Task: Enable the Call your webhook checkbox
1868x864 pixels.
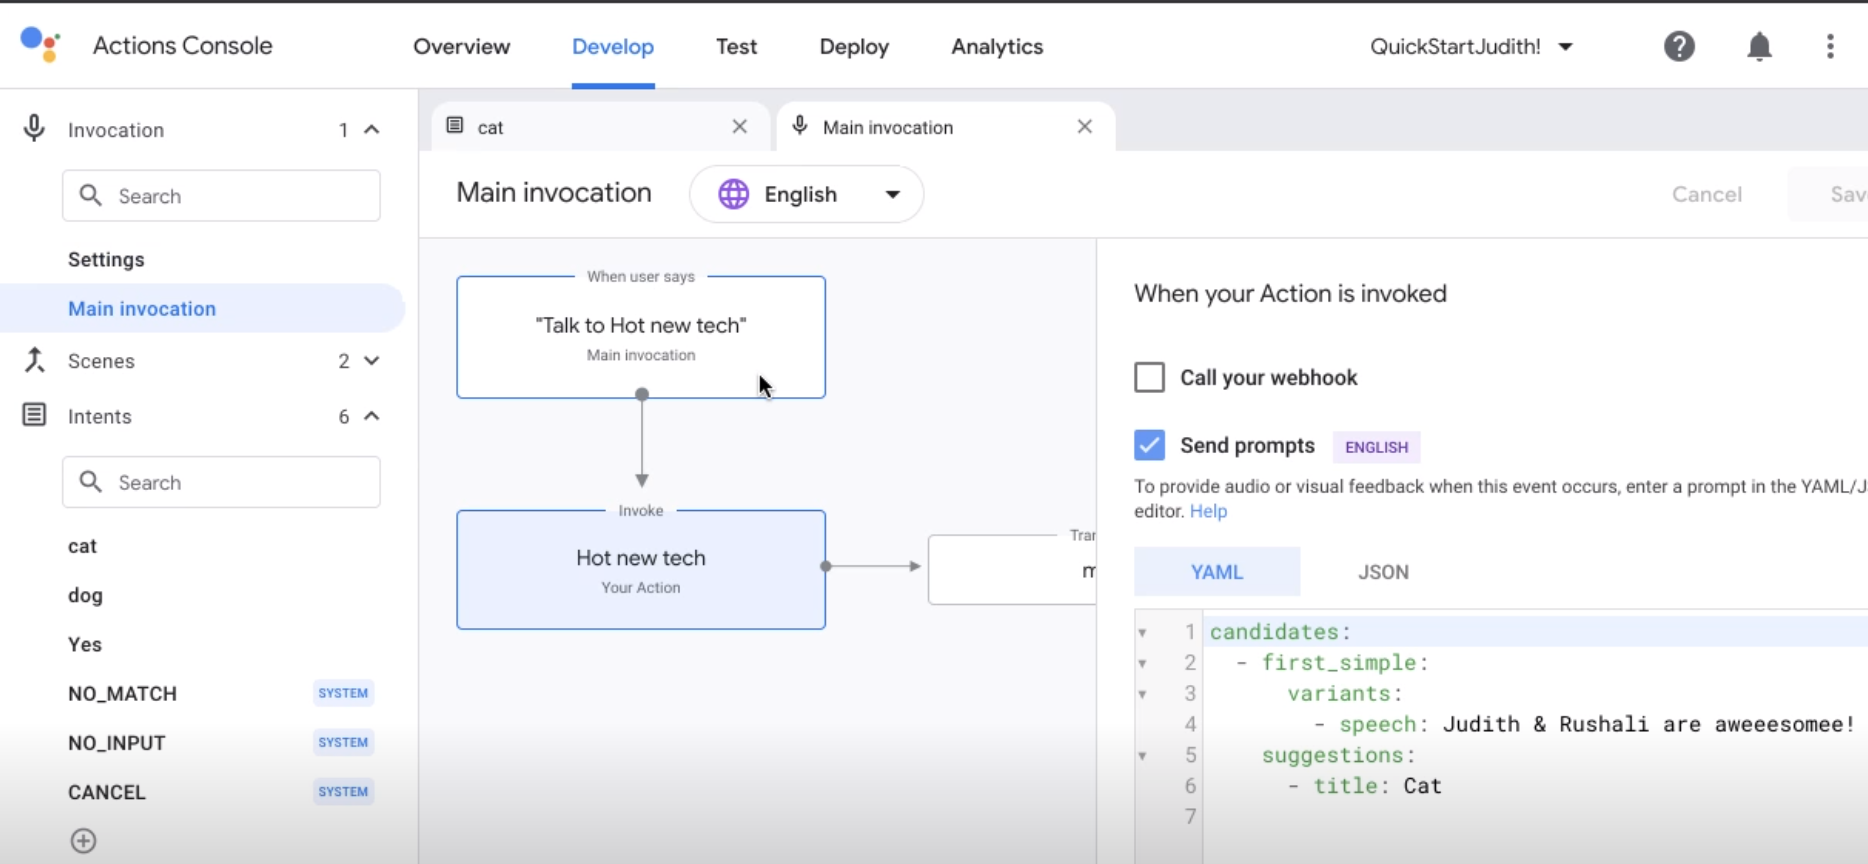Action: [1149, 377]
